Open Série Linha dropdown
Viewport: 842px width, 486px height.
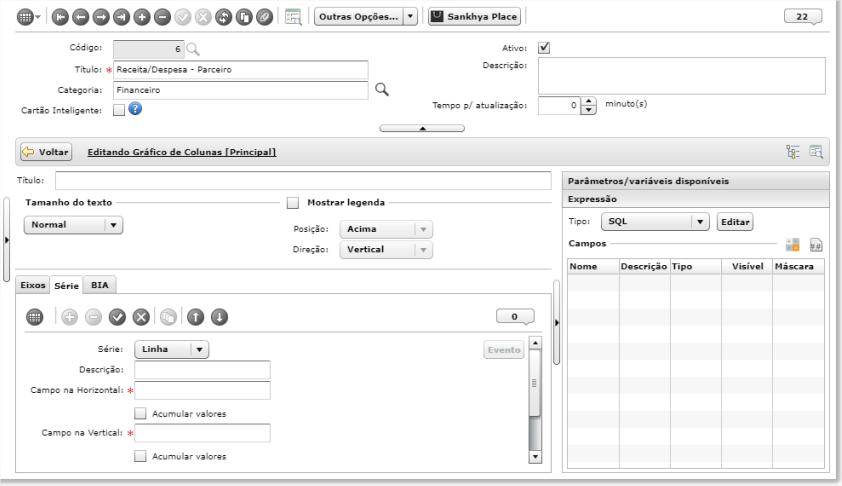pyautogui.click(x=171, y=350)
